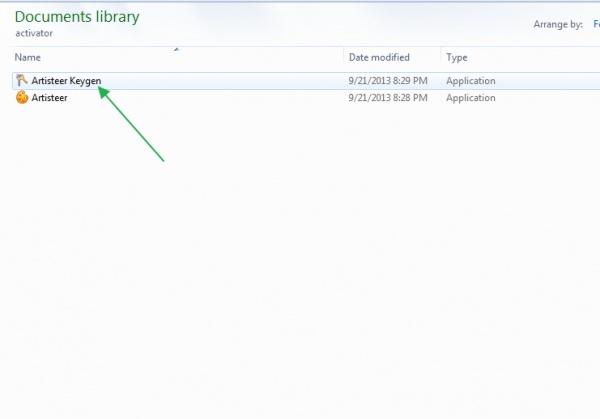Sort by the Type column header
This screenshot has height=419, width=600.
click(x=457, y=57)
